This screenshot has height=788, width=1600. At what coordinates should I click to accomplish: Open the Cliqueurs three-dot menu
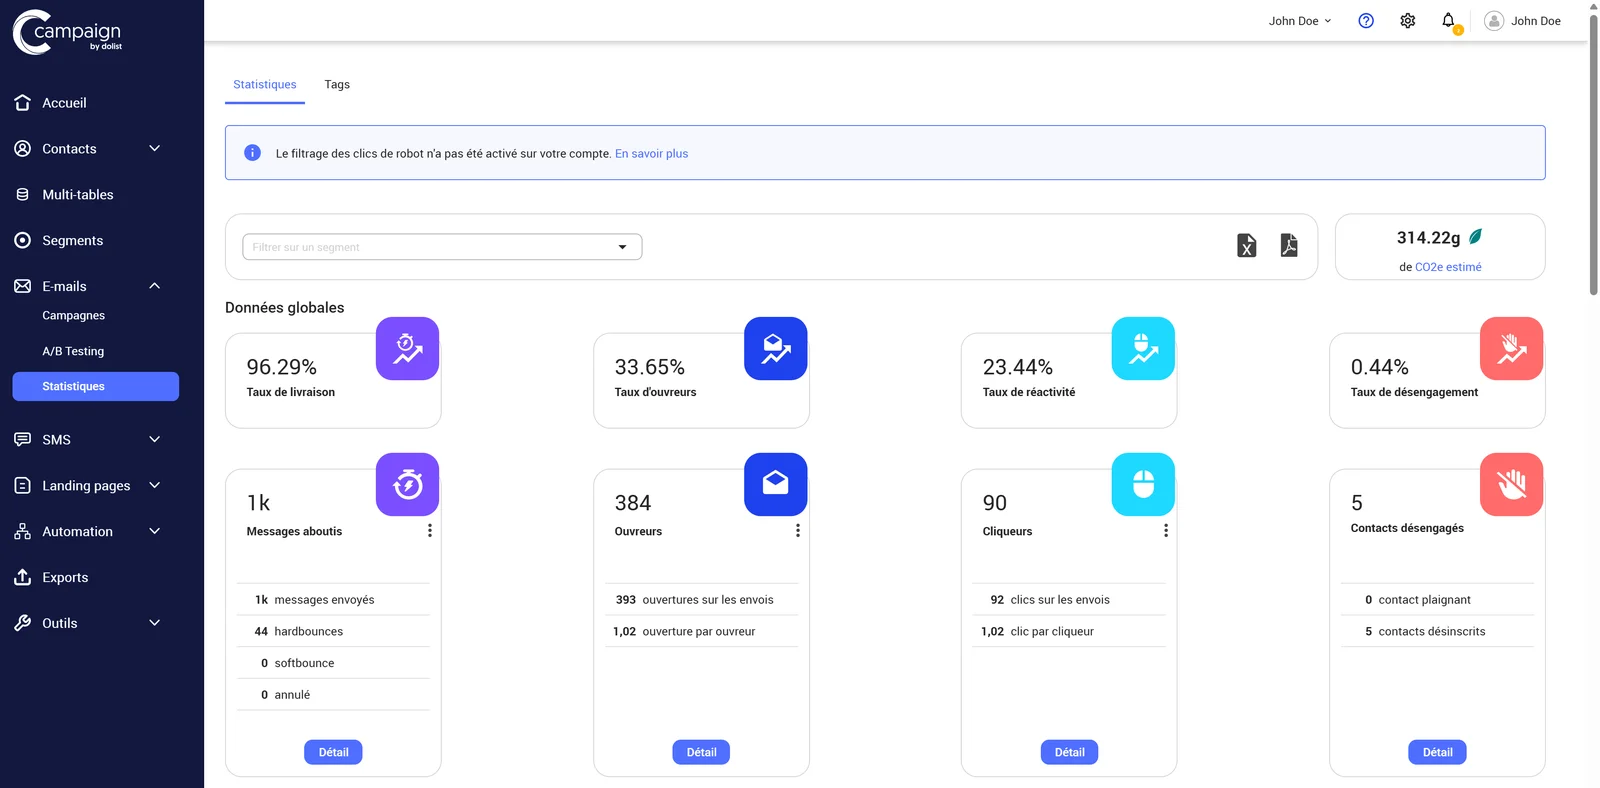[1166, 531]
